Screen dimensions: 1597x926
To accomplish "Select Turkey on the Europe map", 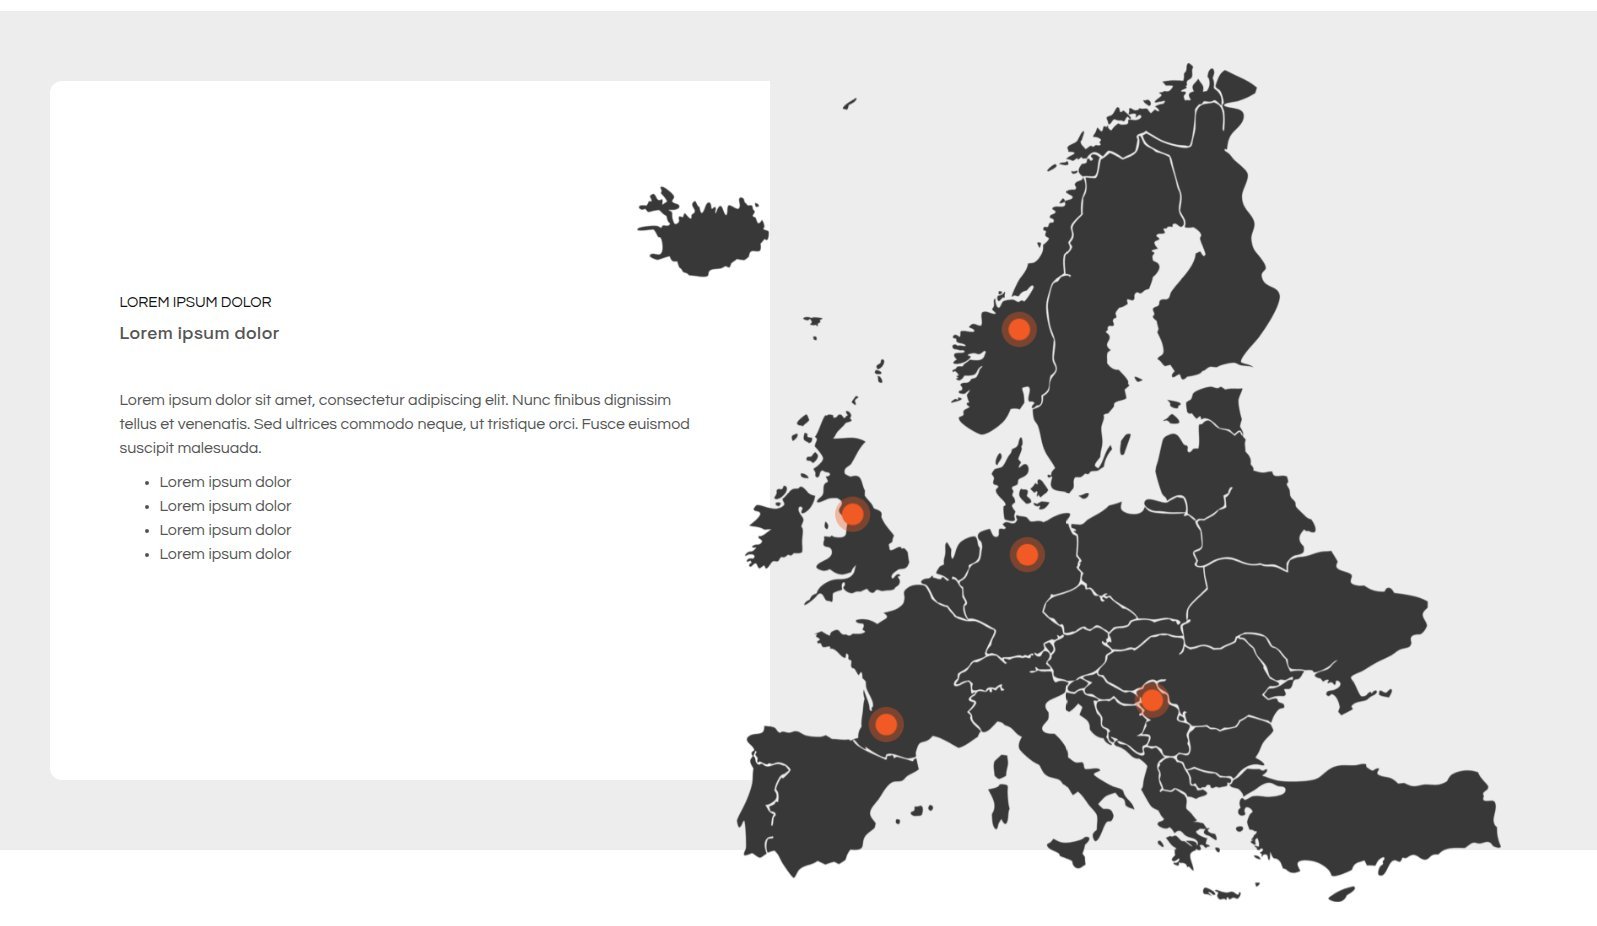I will (1380, 820).
